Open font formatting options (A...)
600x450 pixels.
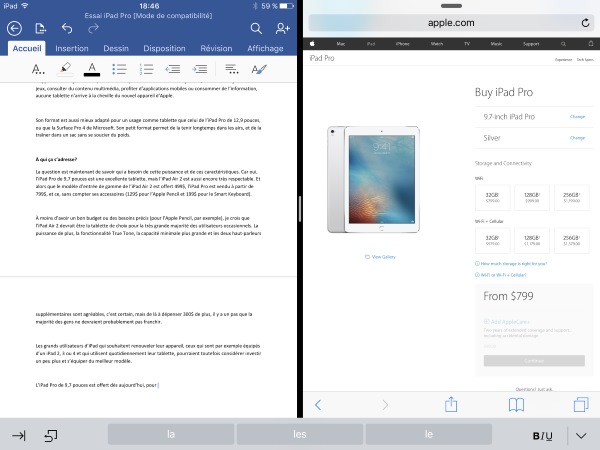(38, 69)
